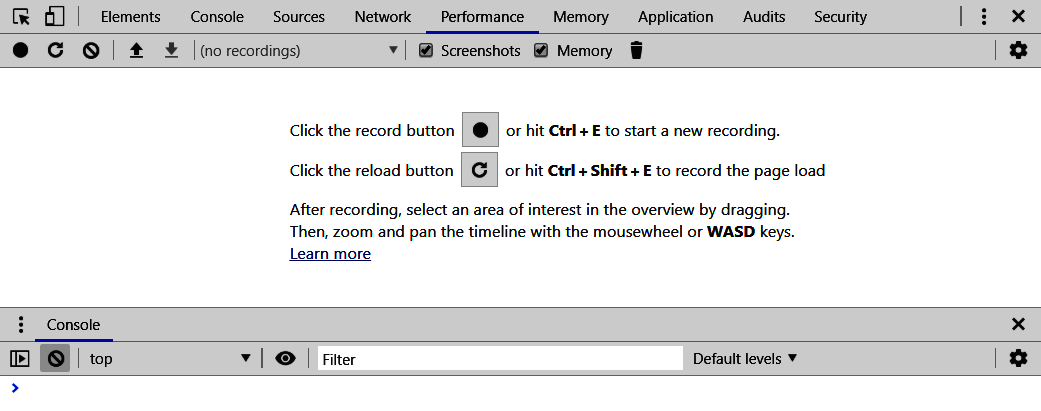The width and height of the screenshot is (1041, 411).
Task: Toggle the device toolbar icon
Action: 54,17
